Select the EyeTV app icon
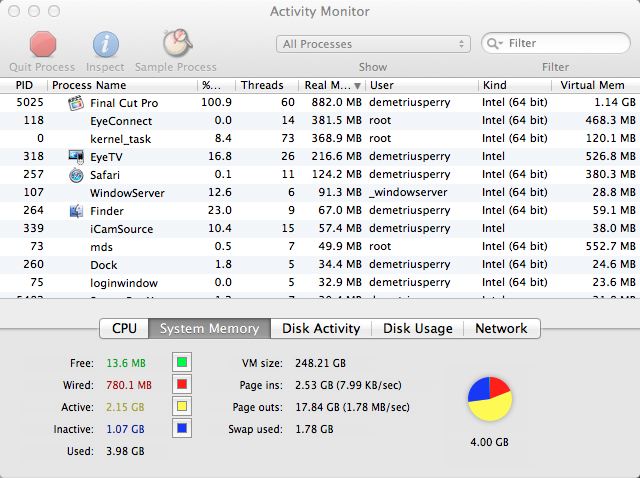This screenshot has width=640, height=478. click(76, 157)
